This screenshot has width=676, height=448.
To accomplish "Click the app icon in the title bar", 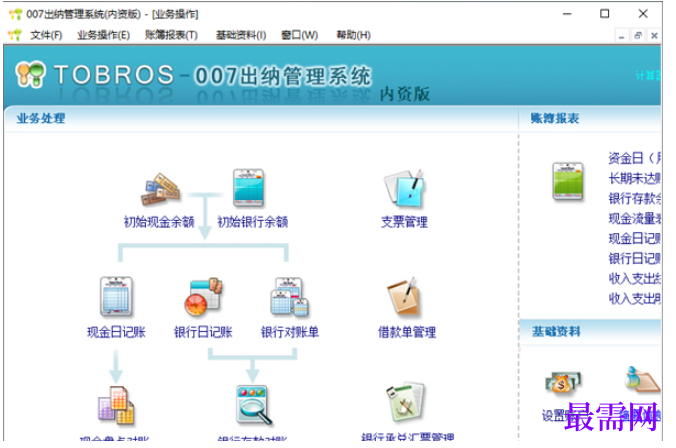I will click(16, 14).
